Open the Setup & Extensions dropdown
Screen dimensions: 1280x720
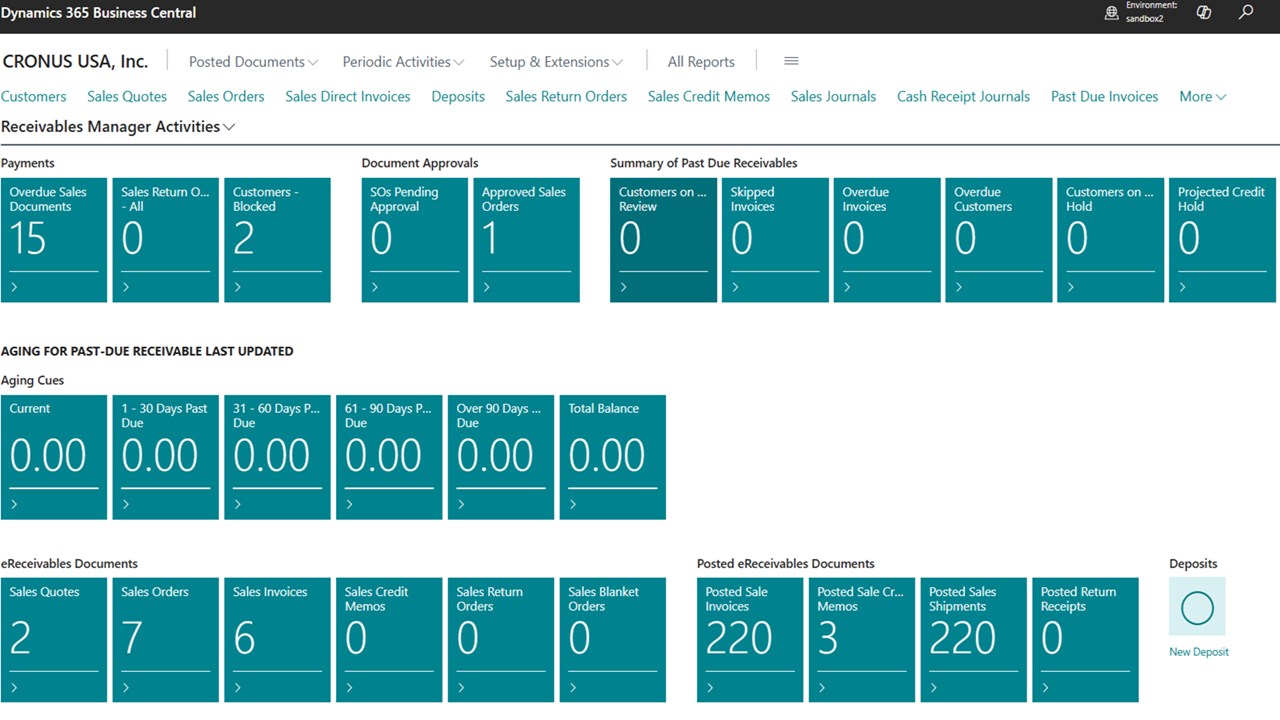click(556, 62)
